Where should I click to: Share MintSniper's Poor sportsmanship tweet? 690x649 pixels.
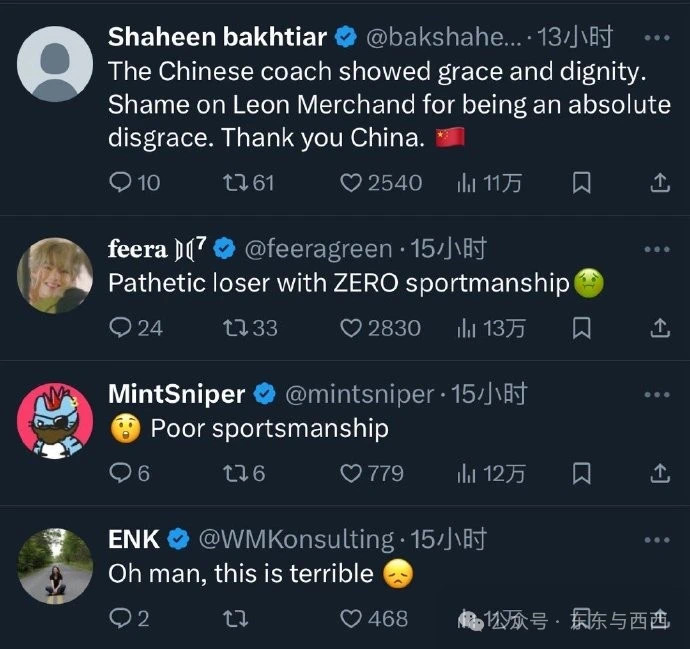[659, 473]
